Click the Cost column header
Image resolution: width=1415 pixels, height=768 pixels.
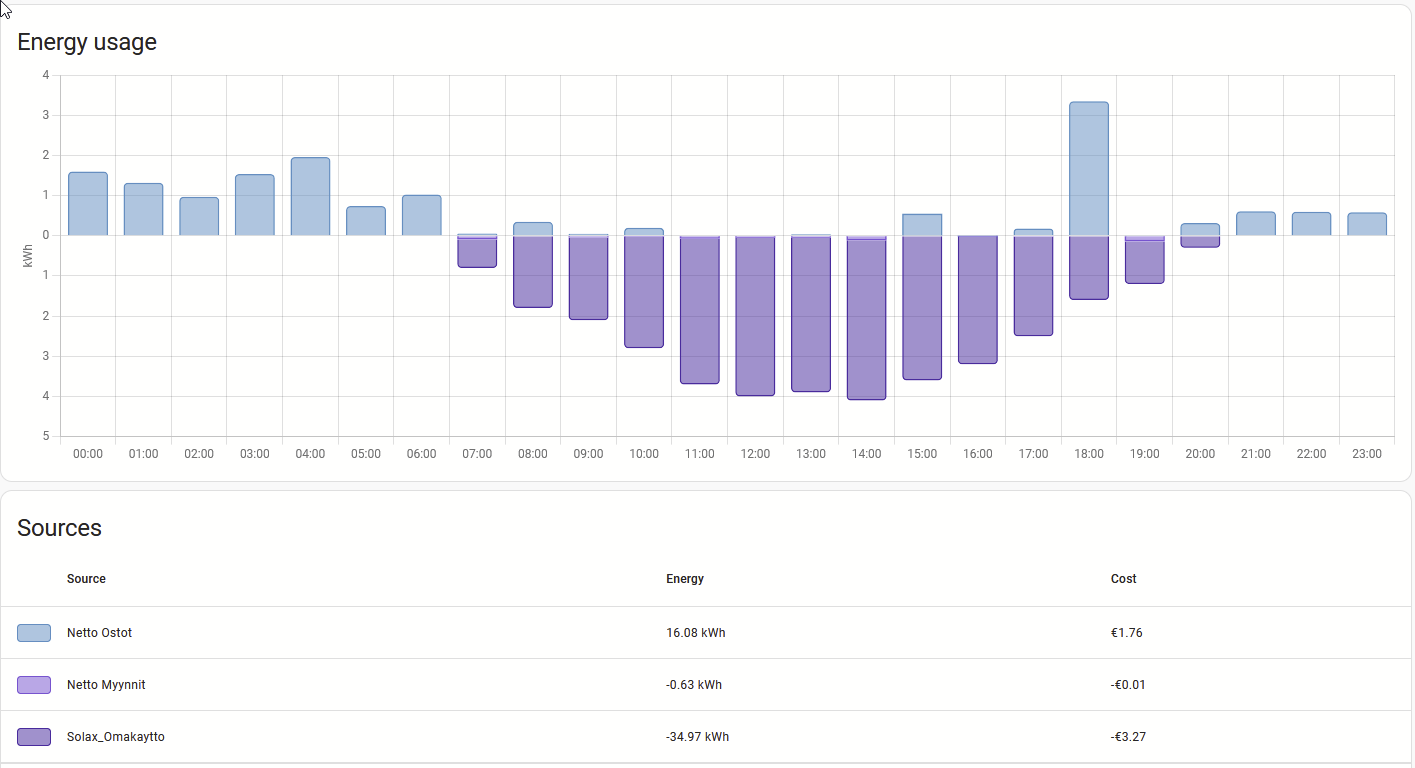pyautogui.click(x=1123, y=579)
